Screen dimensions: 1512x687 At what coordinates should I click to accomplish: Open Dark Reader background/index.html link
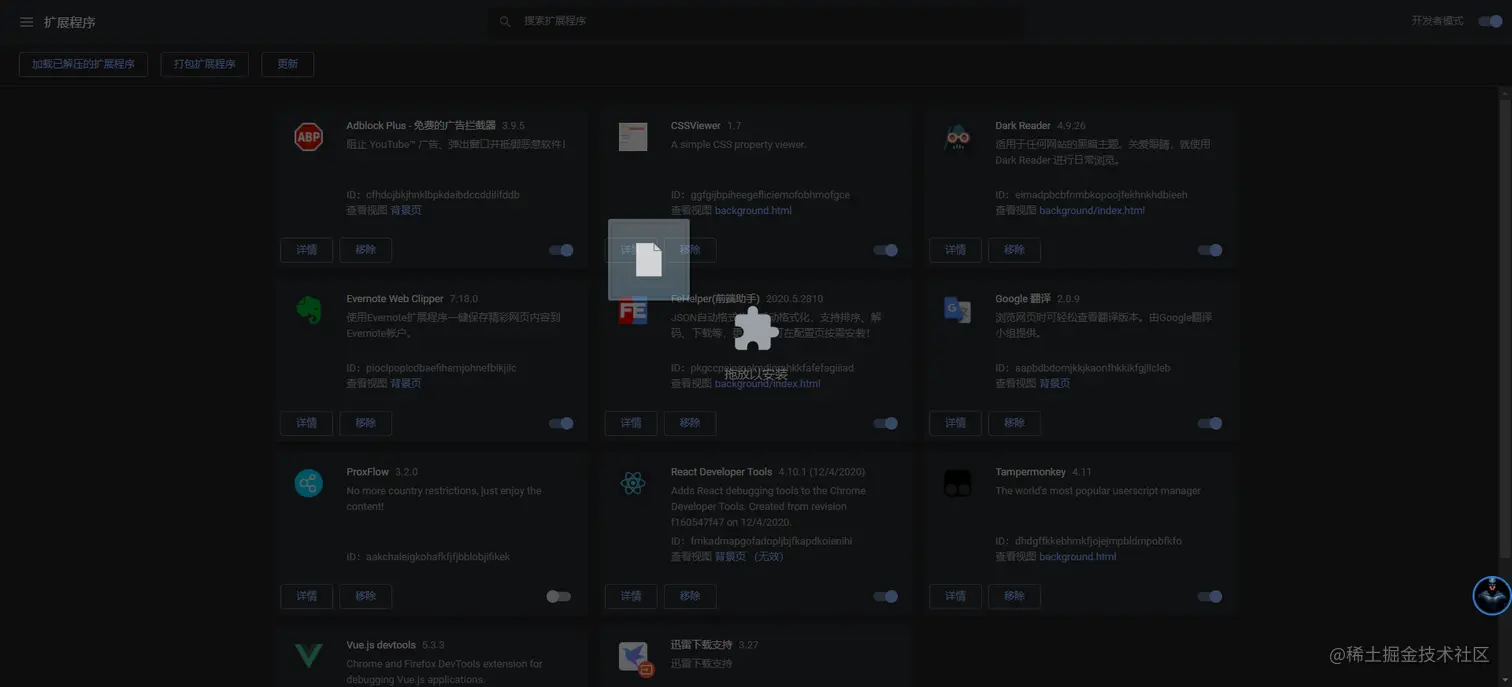coord(1092,211)
